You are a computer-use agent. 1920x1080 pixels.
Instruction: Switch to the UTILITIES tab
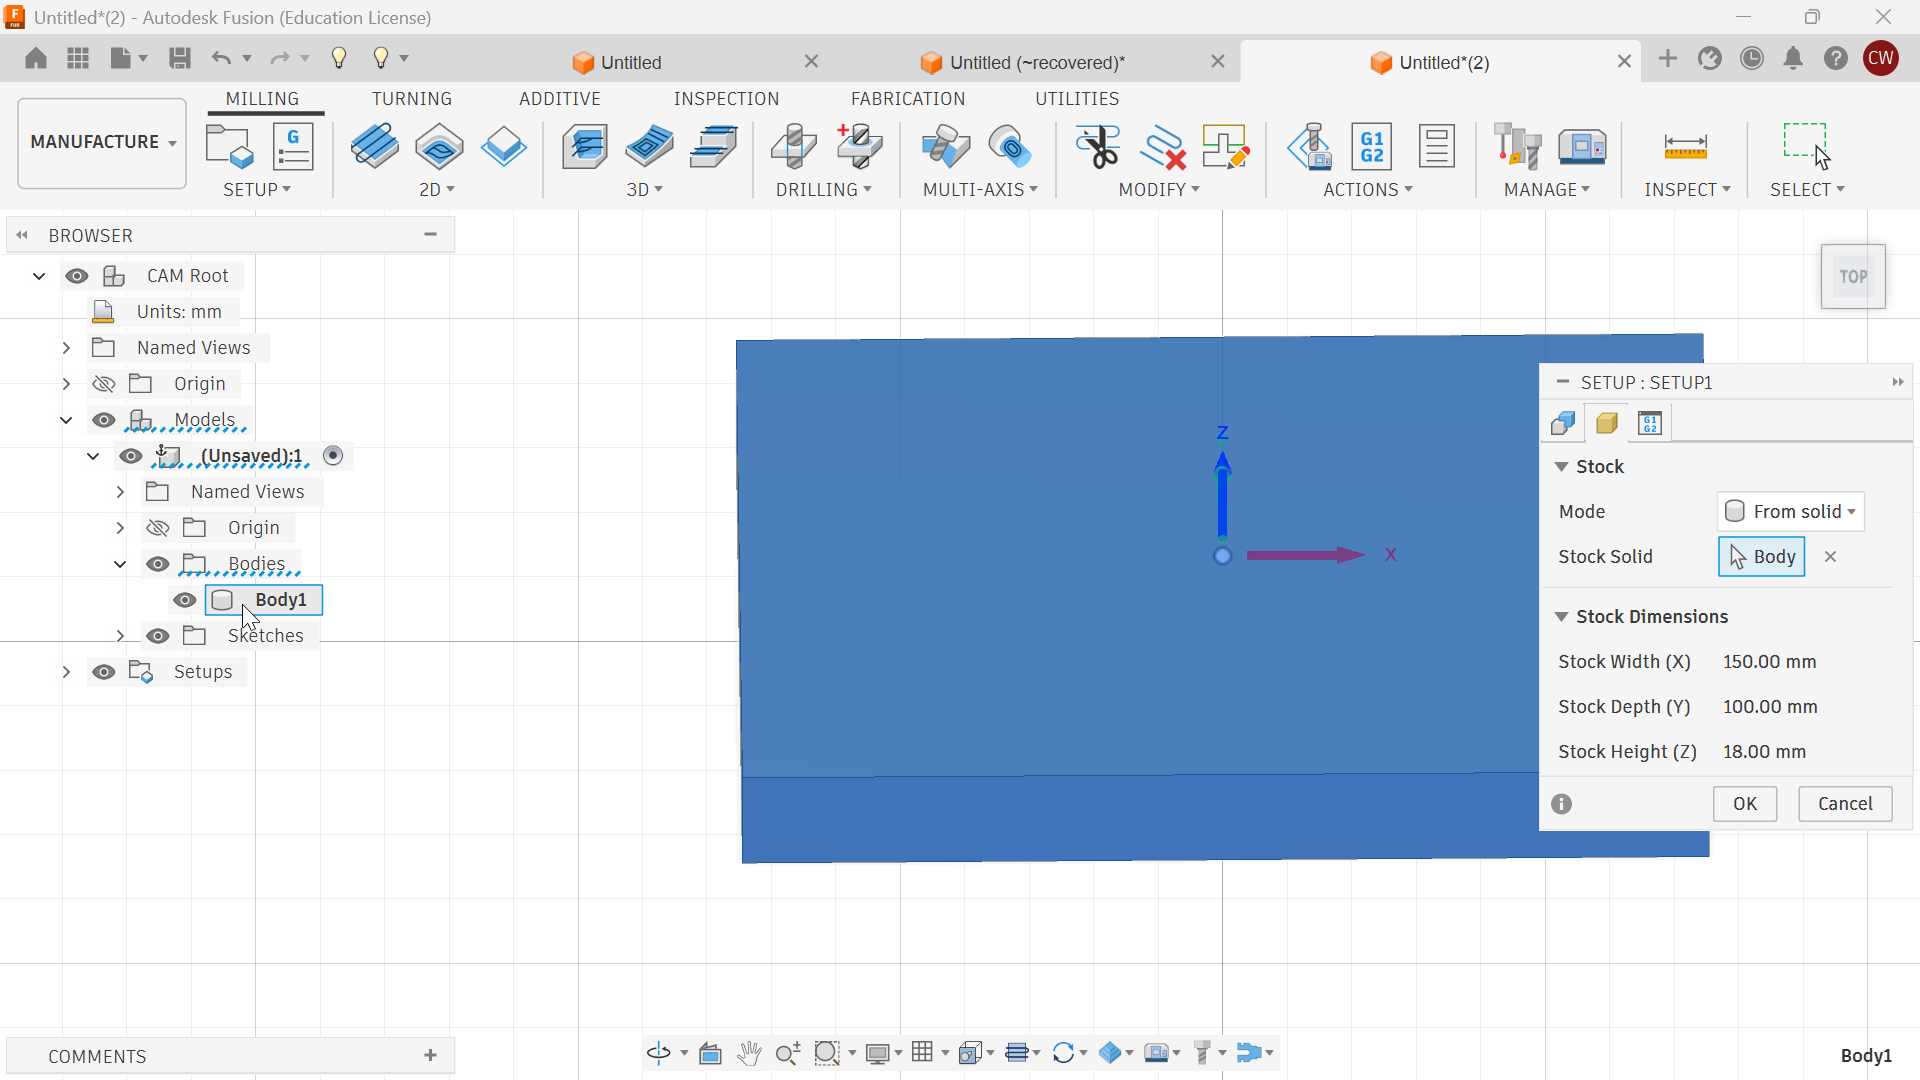(1078, 99)
